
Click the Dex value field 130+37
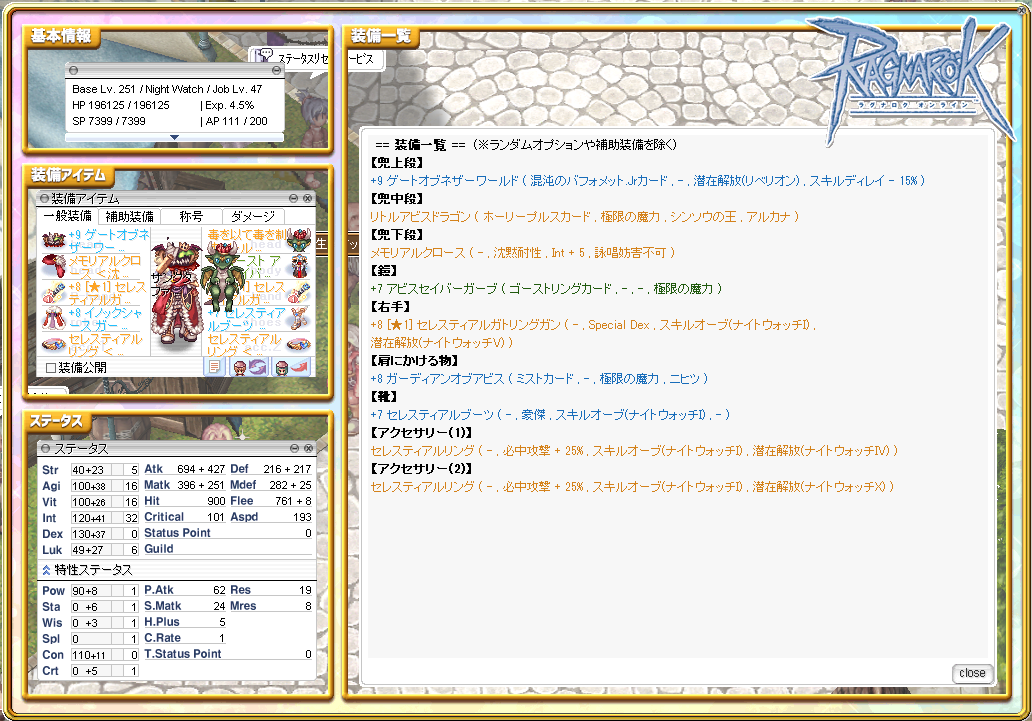[x=90, y=533]
